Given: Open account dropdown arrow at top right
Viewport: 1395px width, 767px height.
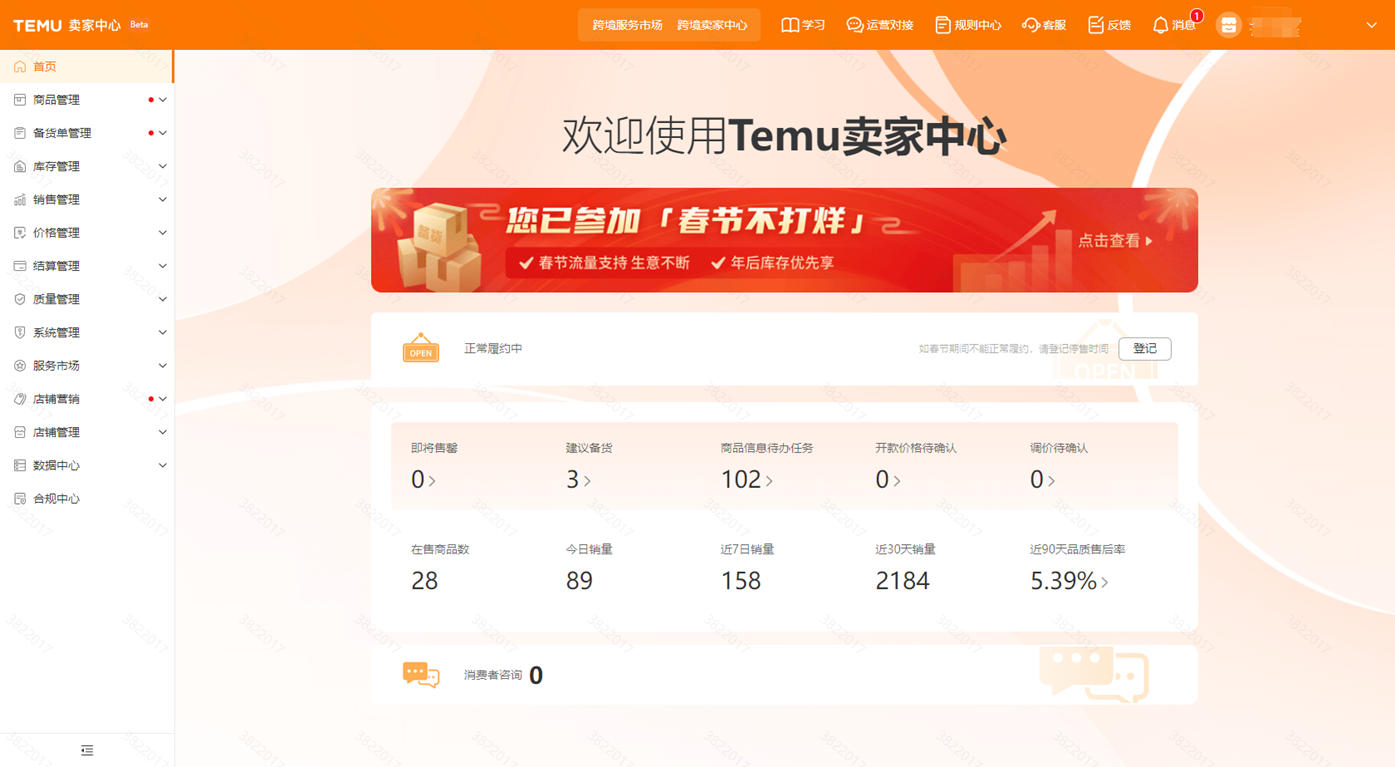Looking at the screenshot, I should (x=1371, y=25).
